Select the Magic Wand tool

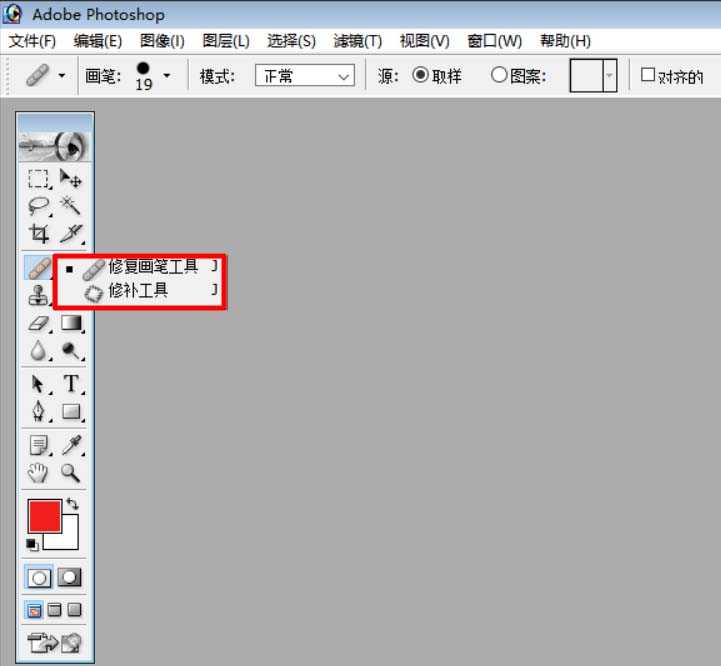[x=70, y=206]
